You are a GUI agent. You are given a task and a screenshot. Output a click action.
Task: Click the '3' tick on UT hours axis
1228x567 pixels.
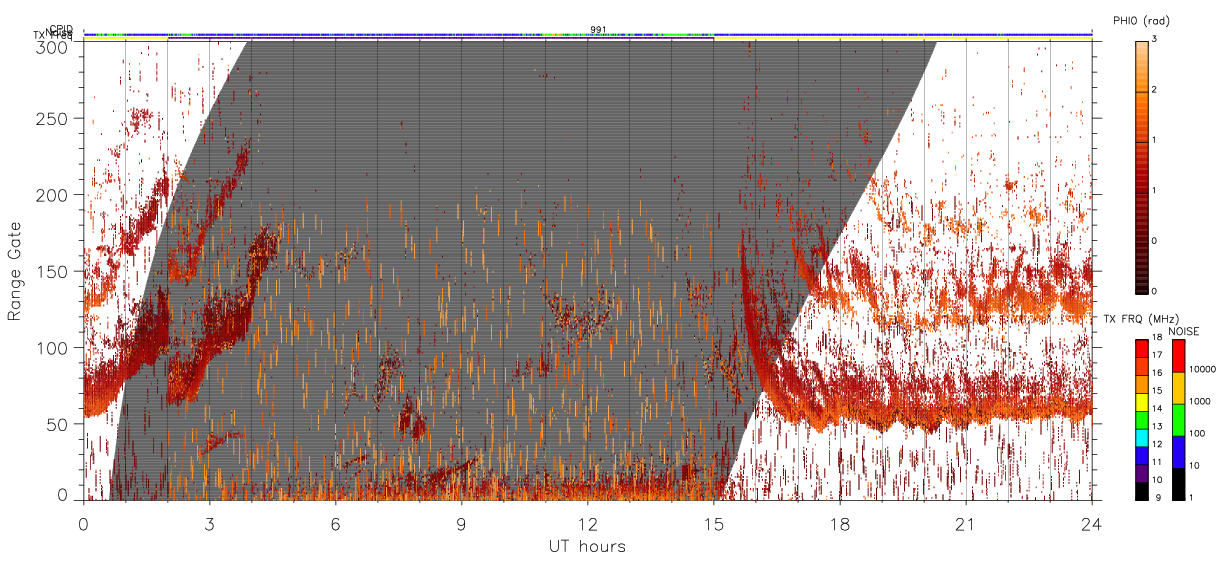pos(210,523)
